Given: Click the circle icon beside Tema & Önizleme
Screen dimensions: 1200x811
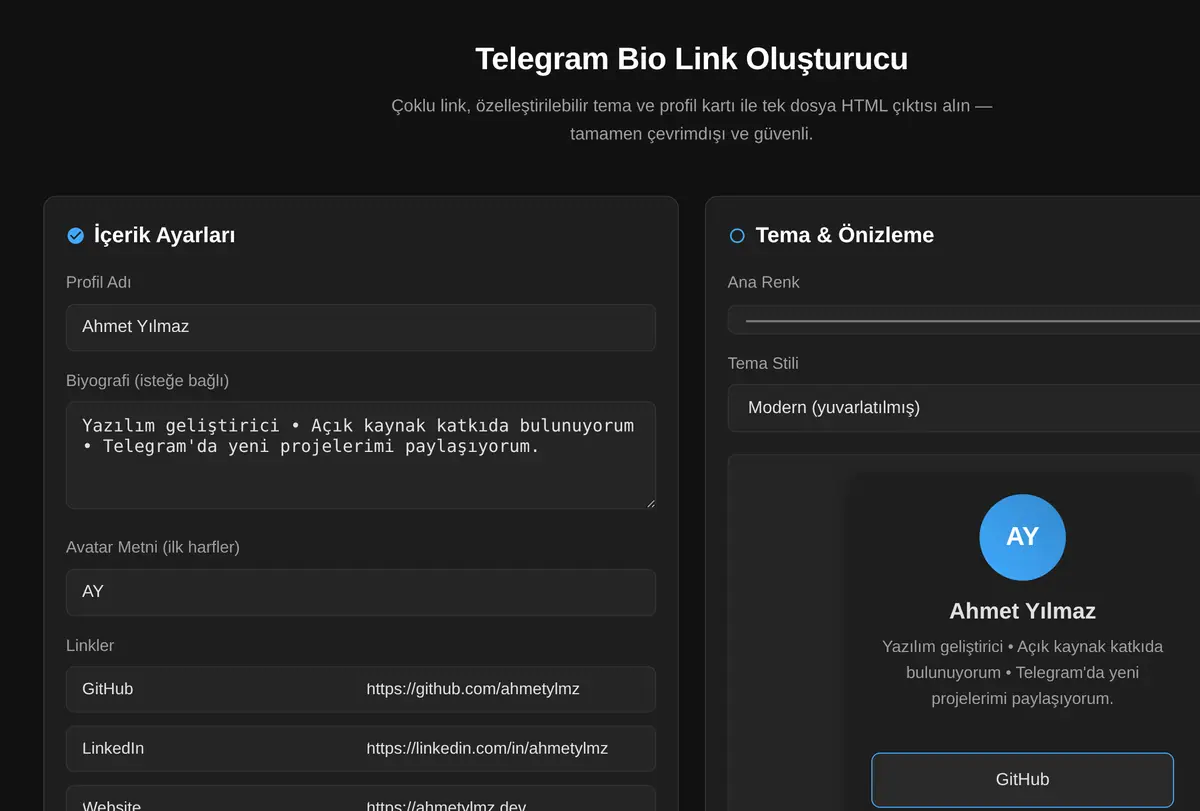Looking at the screenshot, I should [737, 236].
